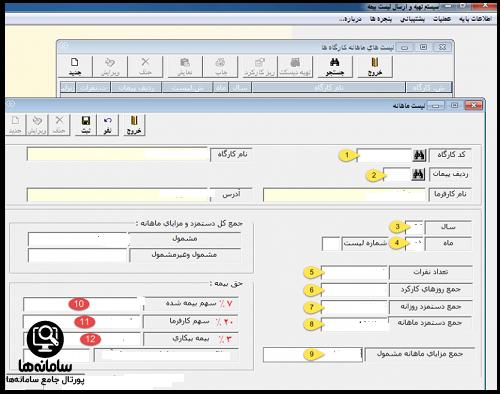This screenshot has width=500, height=394.
Task: Maximize the لیست ماهانه window
Action: click(454, 105)
